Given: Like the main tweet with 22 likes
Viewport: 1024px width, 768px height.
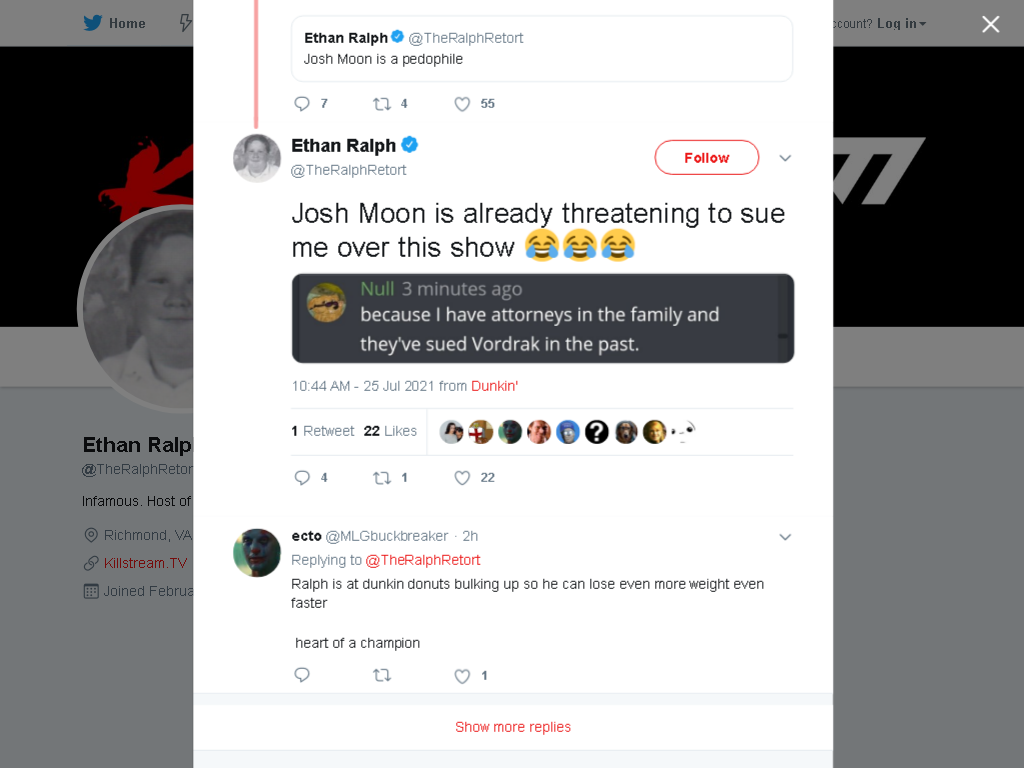Looking at the screenshot, I should pyautogui.click(x=462, y=478).
